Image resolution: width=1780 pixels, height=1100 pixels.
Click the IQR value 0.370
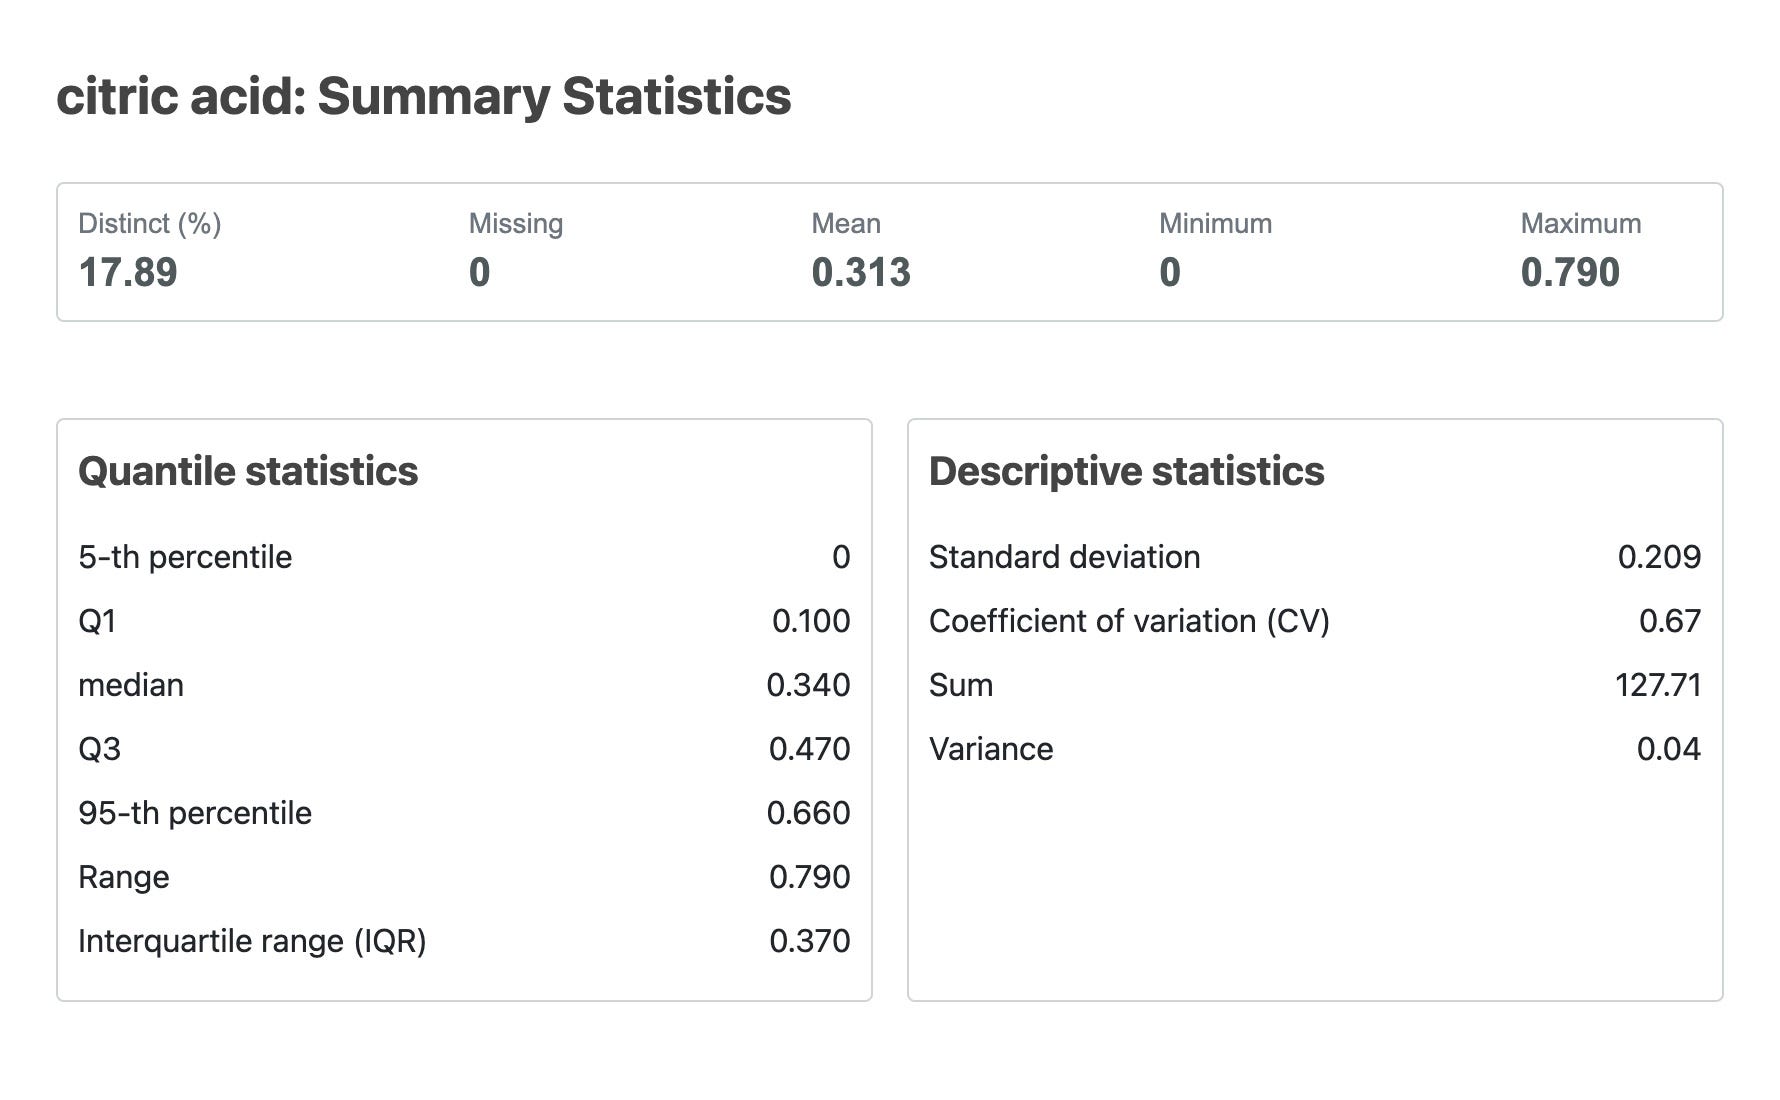point(809,941)
